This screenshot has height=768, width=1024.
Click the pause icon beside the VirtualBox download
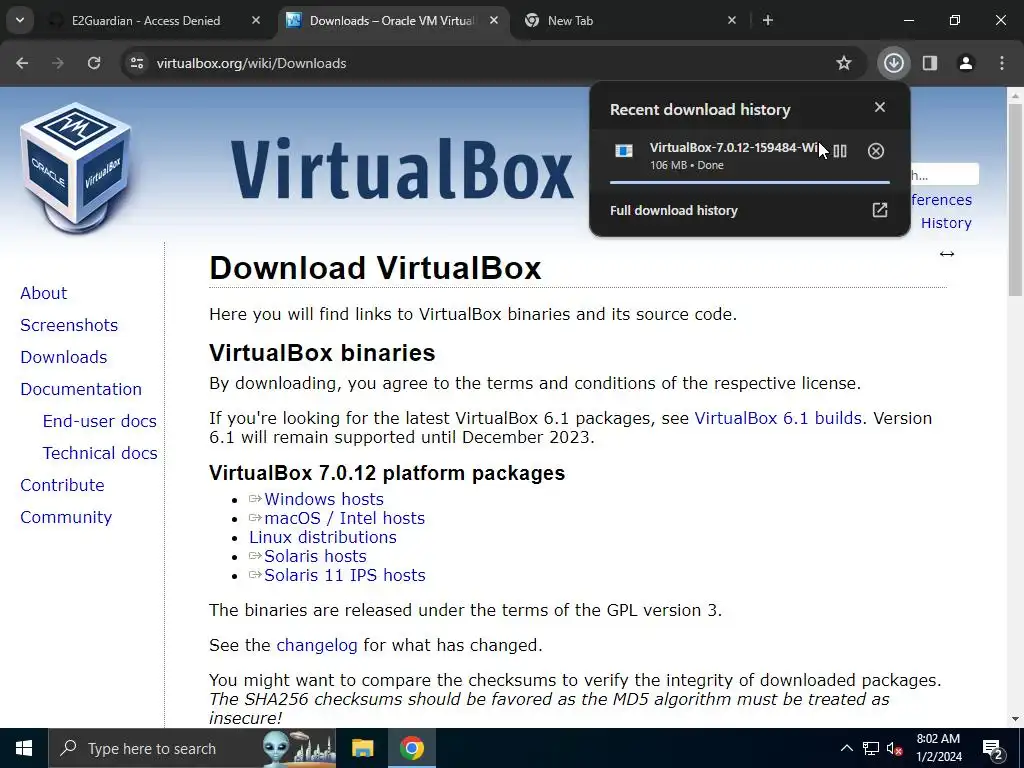click(x=840, y=152)
